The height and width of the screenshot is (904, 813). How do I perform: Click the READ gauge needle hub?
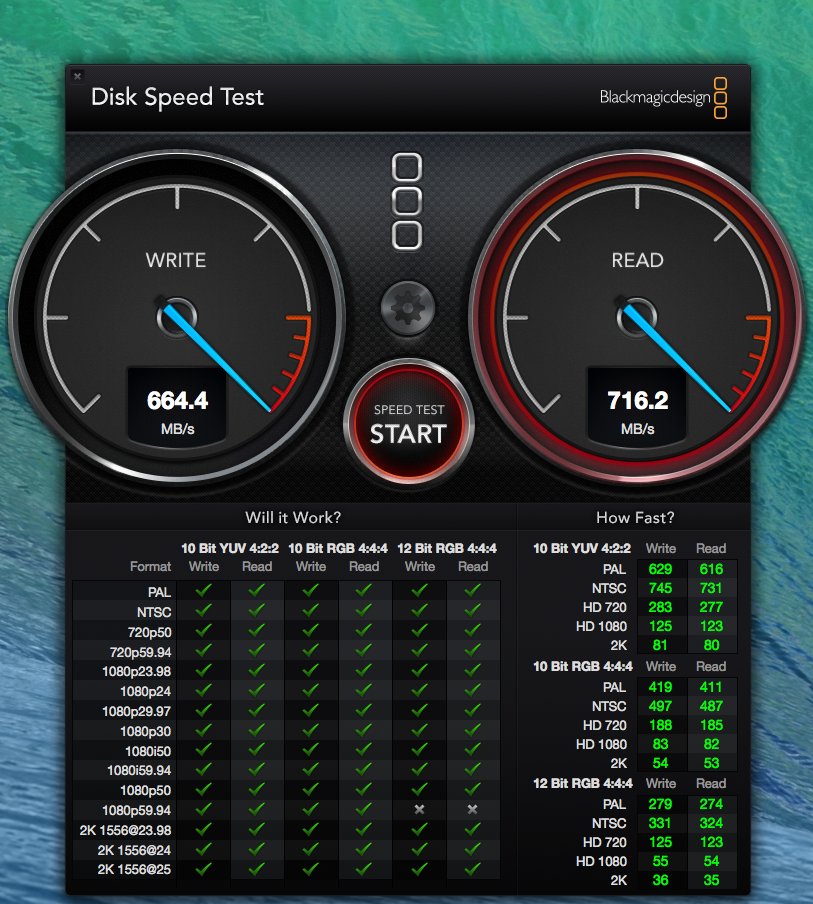tap(637, 317)
